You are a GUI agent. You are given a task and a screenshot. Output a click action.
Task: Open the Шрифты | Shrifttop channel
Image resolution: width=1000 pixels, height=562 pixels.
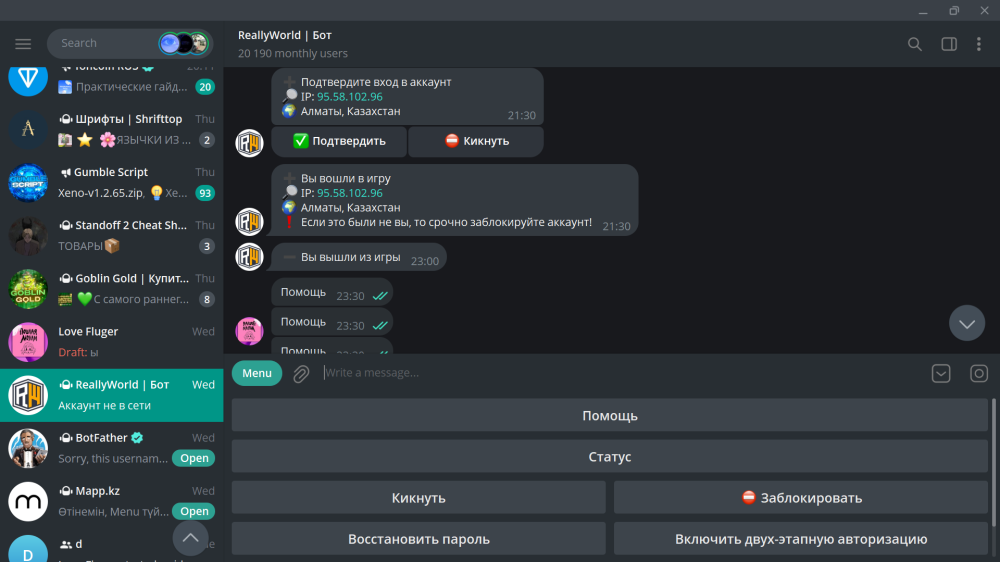[112, 129]
